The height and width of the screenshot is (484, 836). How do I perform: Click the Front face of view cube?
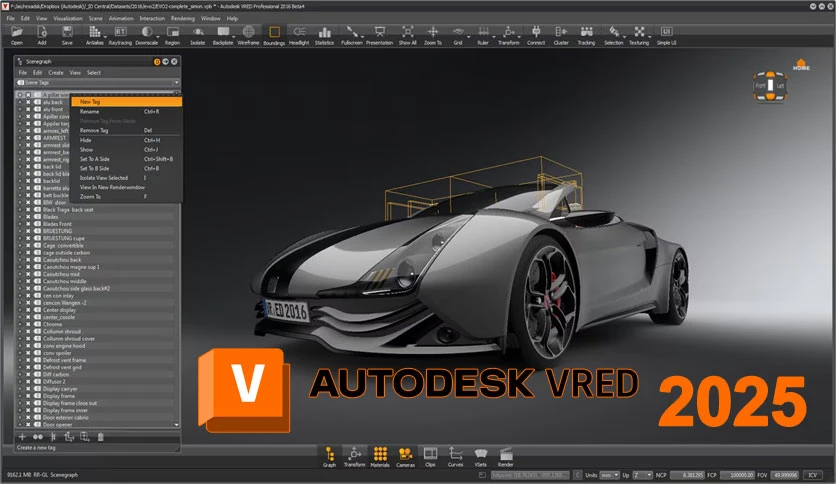[x=760, y=85]
